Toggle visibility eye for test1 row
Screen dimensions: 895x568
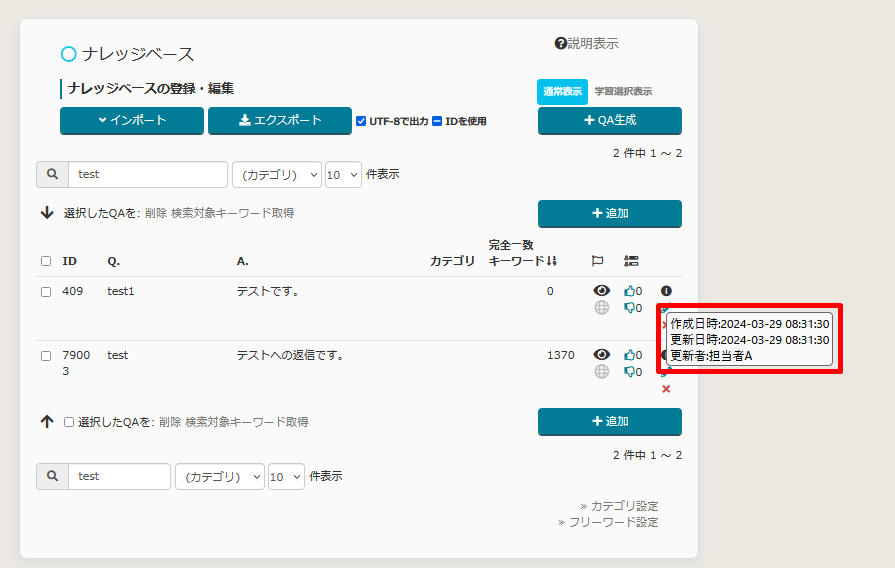coord(601,291)
